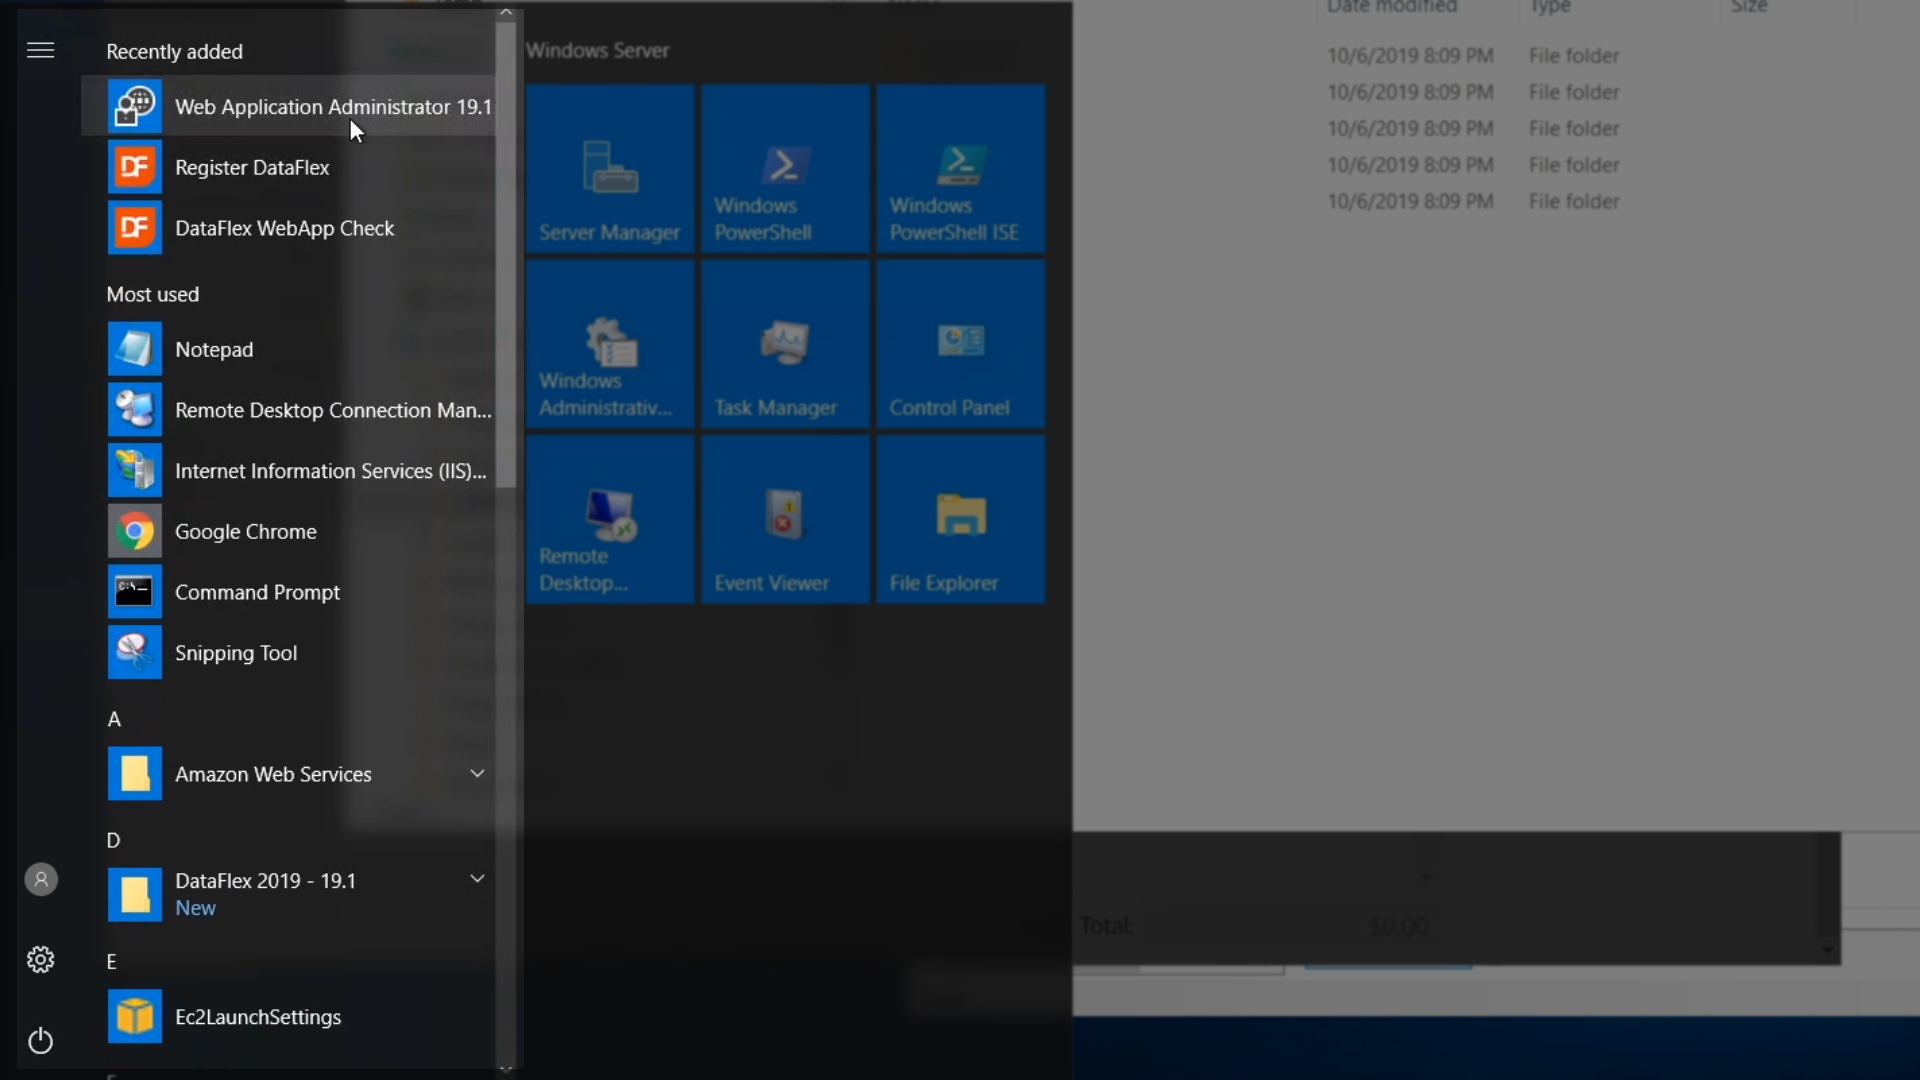Screen dimensions: 1920x1080
Task: Open the Windows PowerShell ISE tile
Action: point(960,168)
